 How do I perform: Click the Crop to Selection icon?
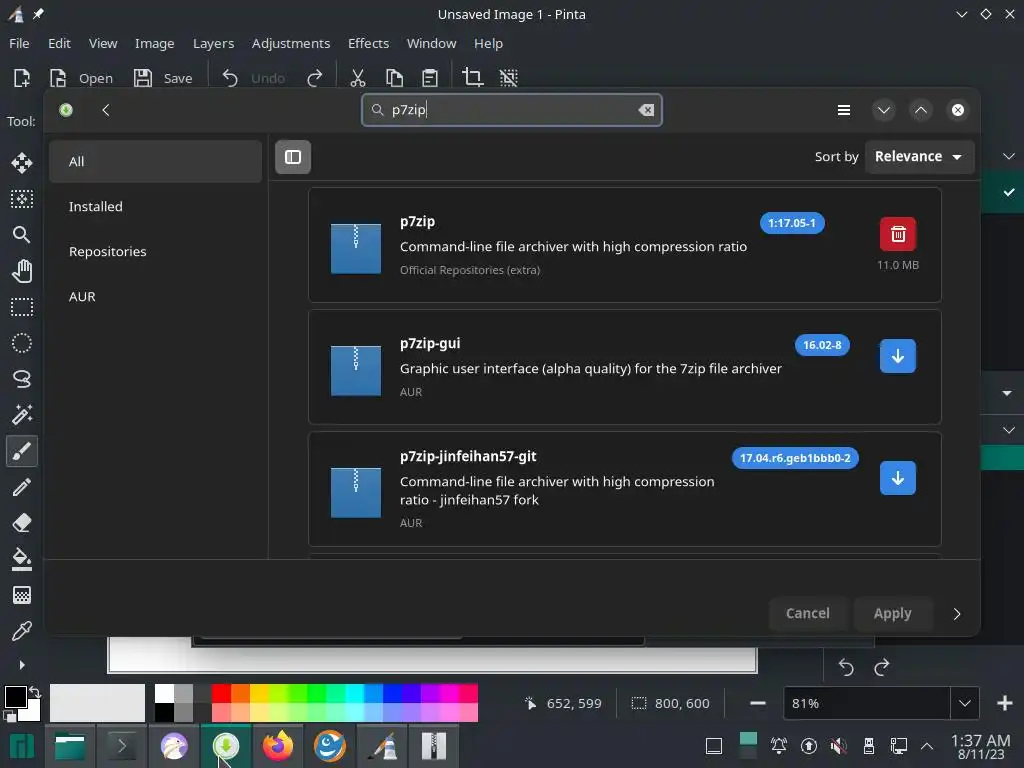pos(472,78)
